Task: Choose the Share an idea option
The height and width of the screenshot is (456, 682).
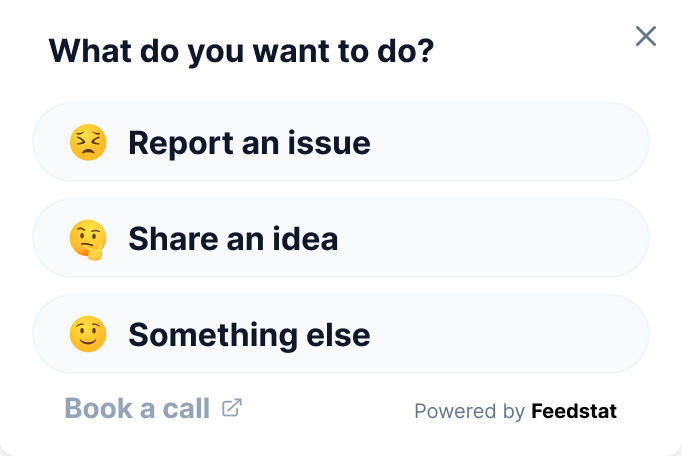Action: click(341, 239)
